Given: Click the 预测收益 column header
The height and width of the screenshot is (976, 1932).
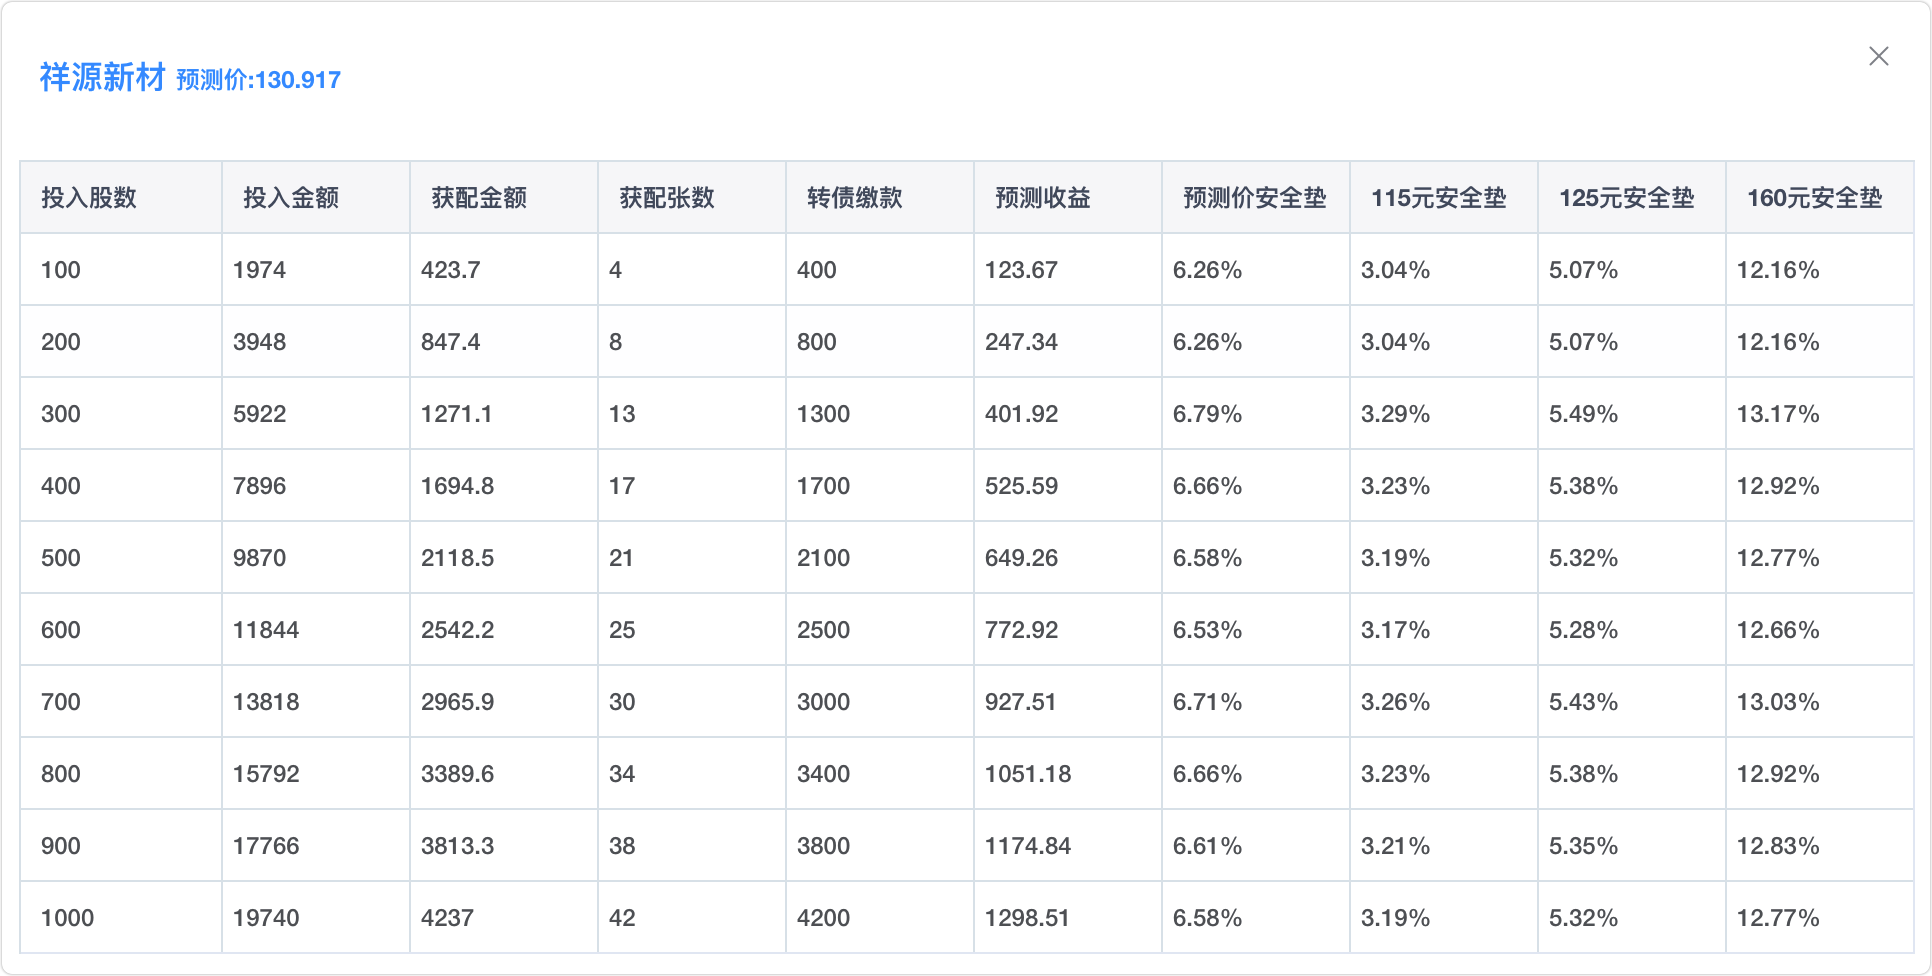Looking at the screenshot, I should (1043, 198).
